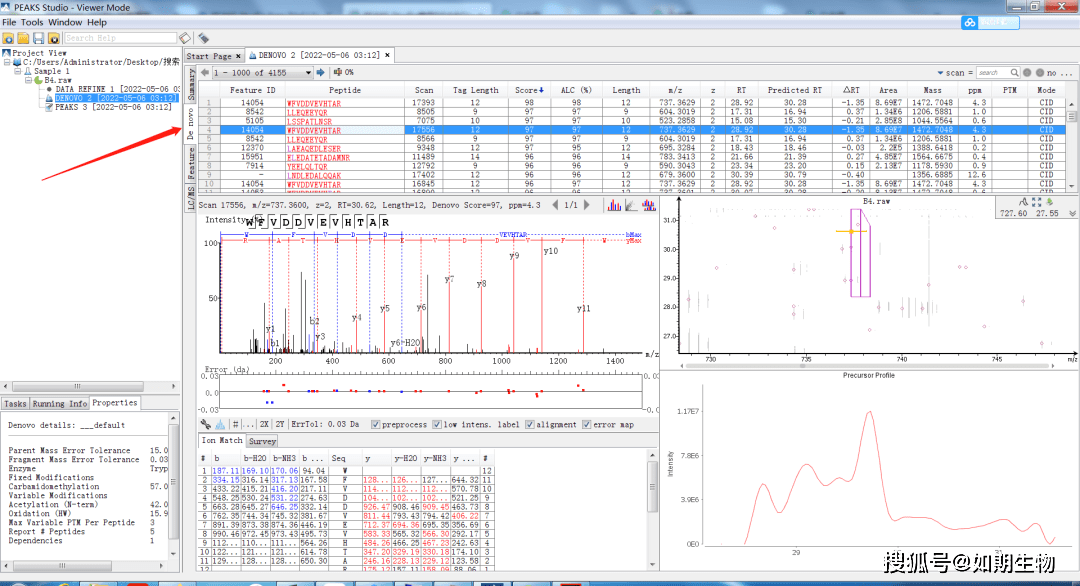
Task: Open the 1 - 1000 of 4155 dropdown
Action: pyautogui.click(x=307, y=73)
